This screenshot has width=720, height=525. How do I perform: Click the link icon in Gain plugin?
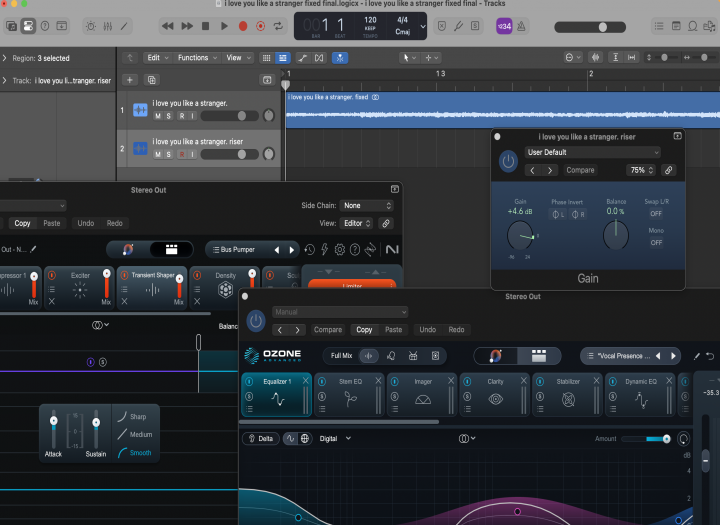pos(669,170)
